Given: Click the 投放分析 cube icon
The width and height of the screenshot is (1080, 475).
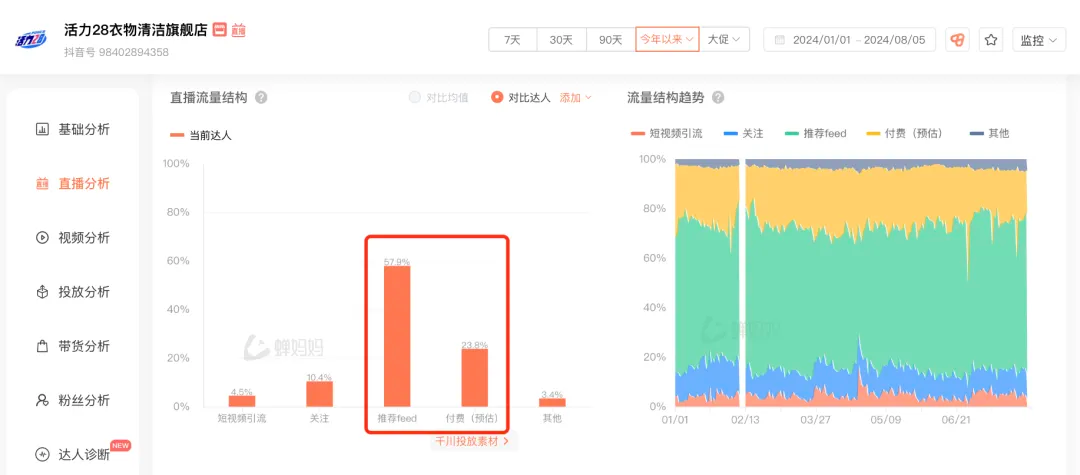Looking at the screenshot, I should (42, 292).
